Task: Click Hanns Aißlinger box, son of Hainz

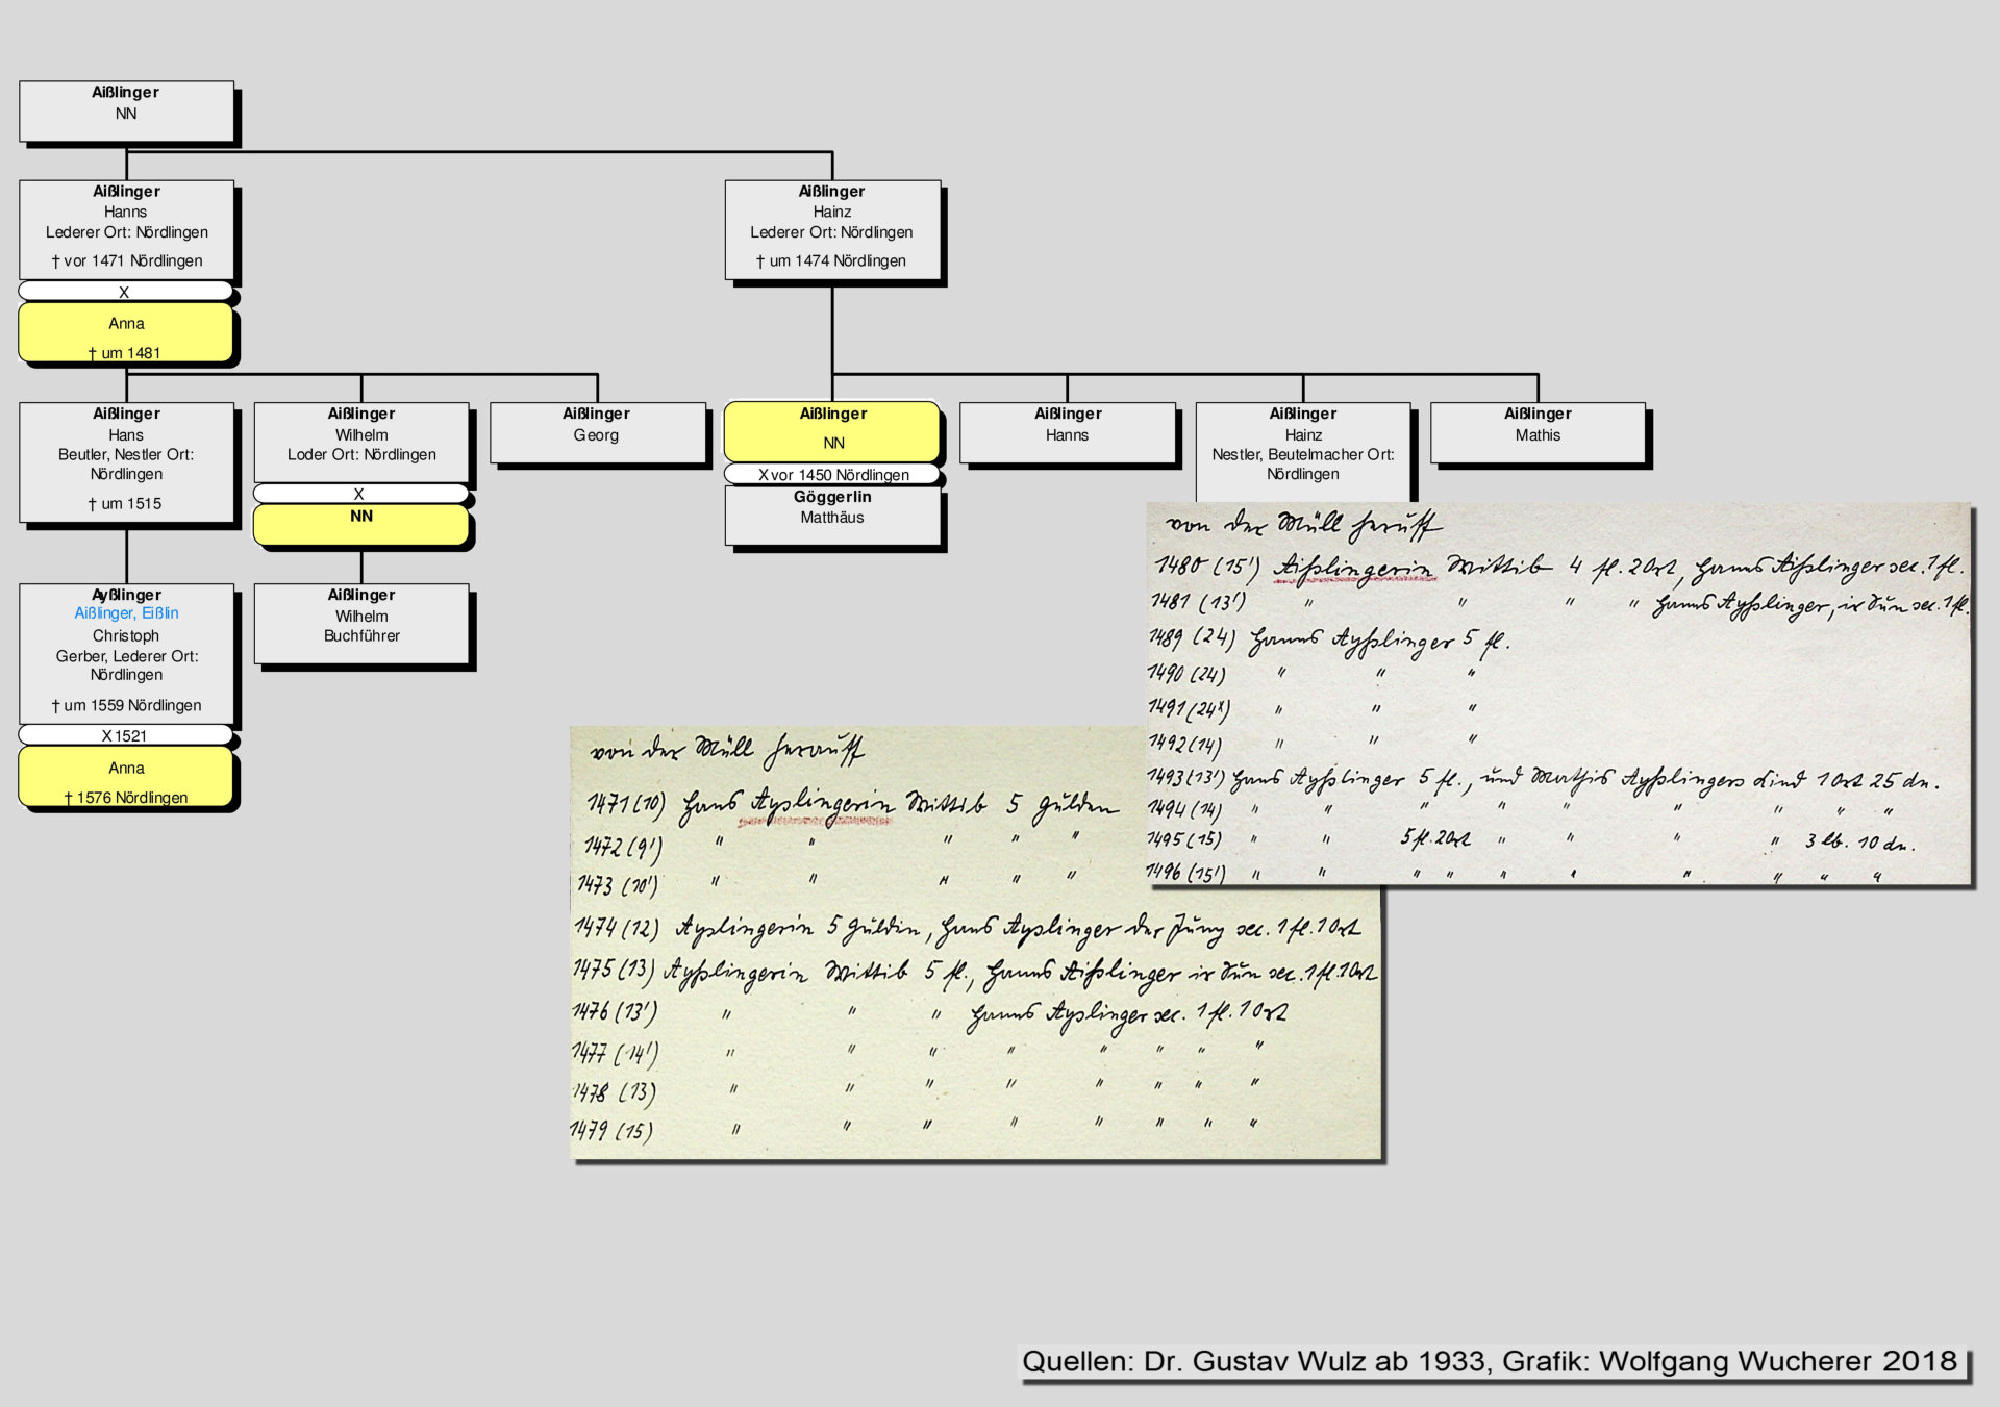Action: tap(1067, 432)
